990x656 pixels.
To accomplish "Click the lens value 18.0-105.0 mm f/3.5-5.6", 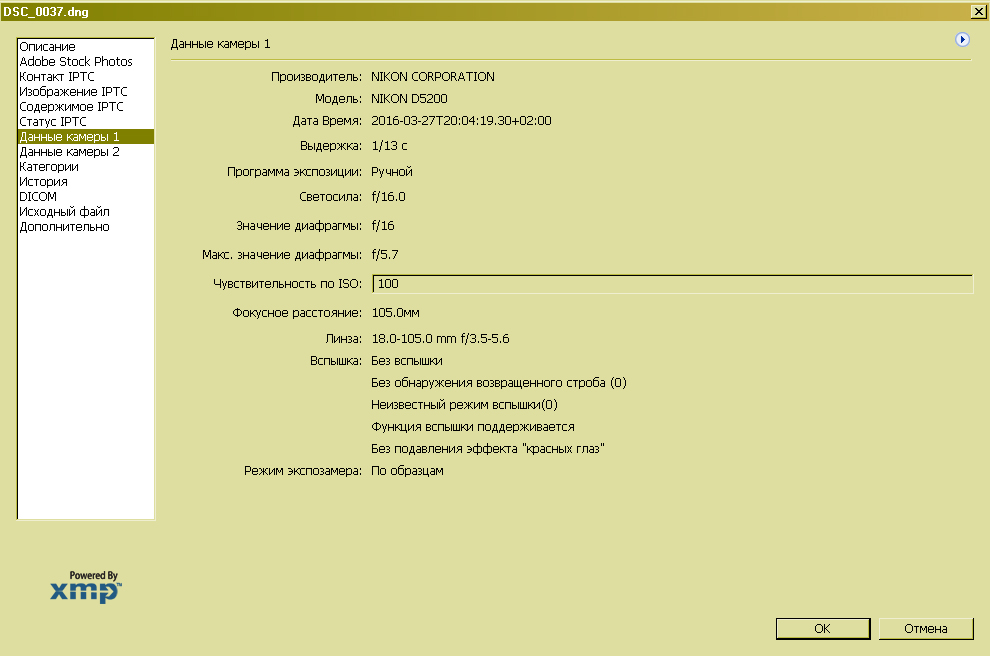I will 441,339.
